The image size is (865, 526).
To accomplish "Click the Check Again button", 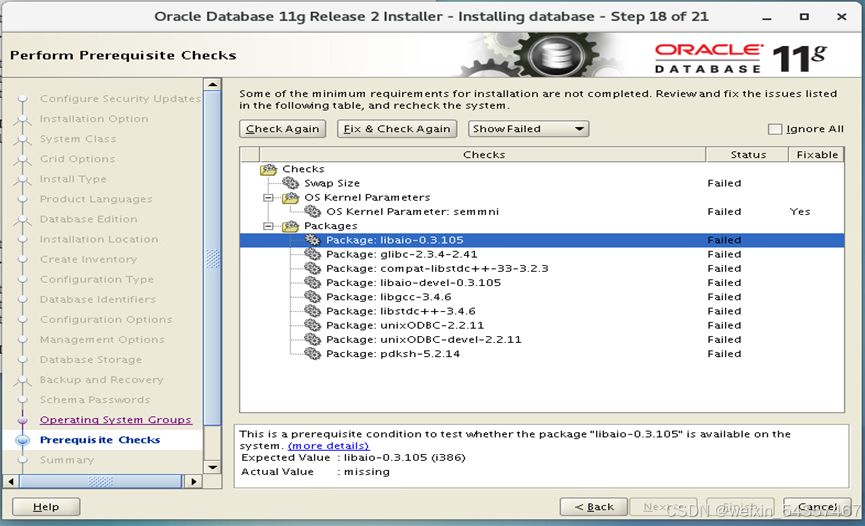I will 283,129.
